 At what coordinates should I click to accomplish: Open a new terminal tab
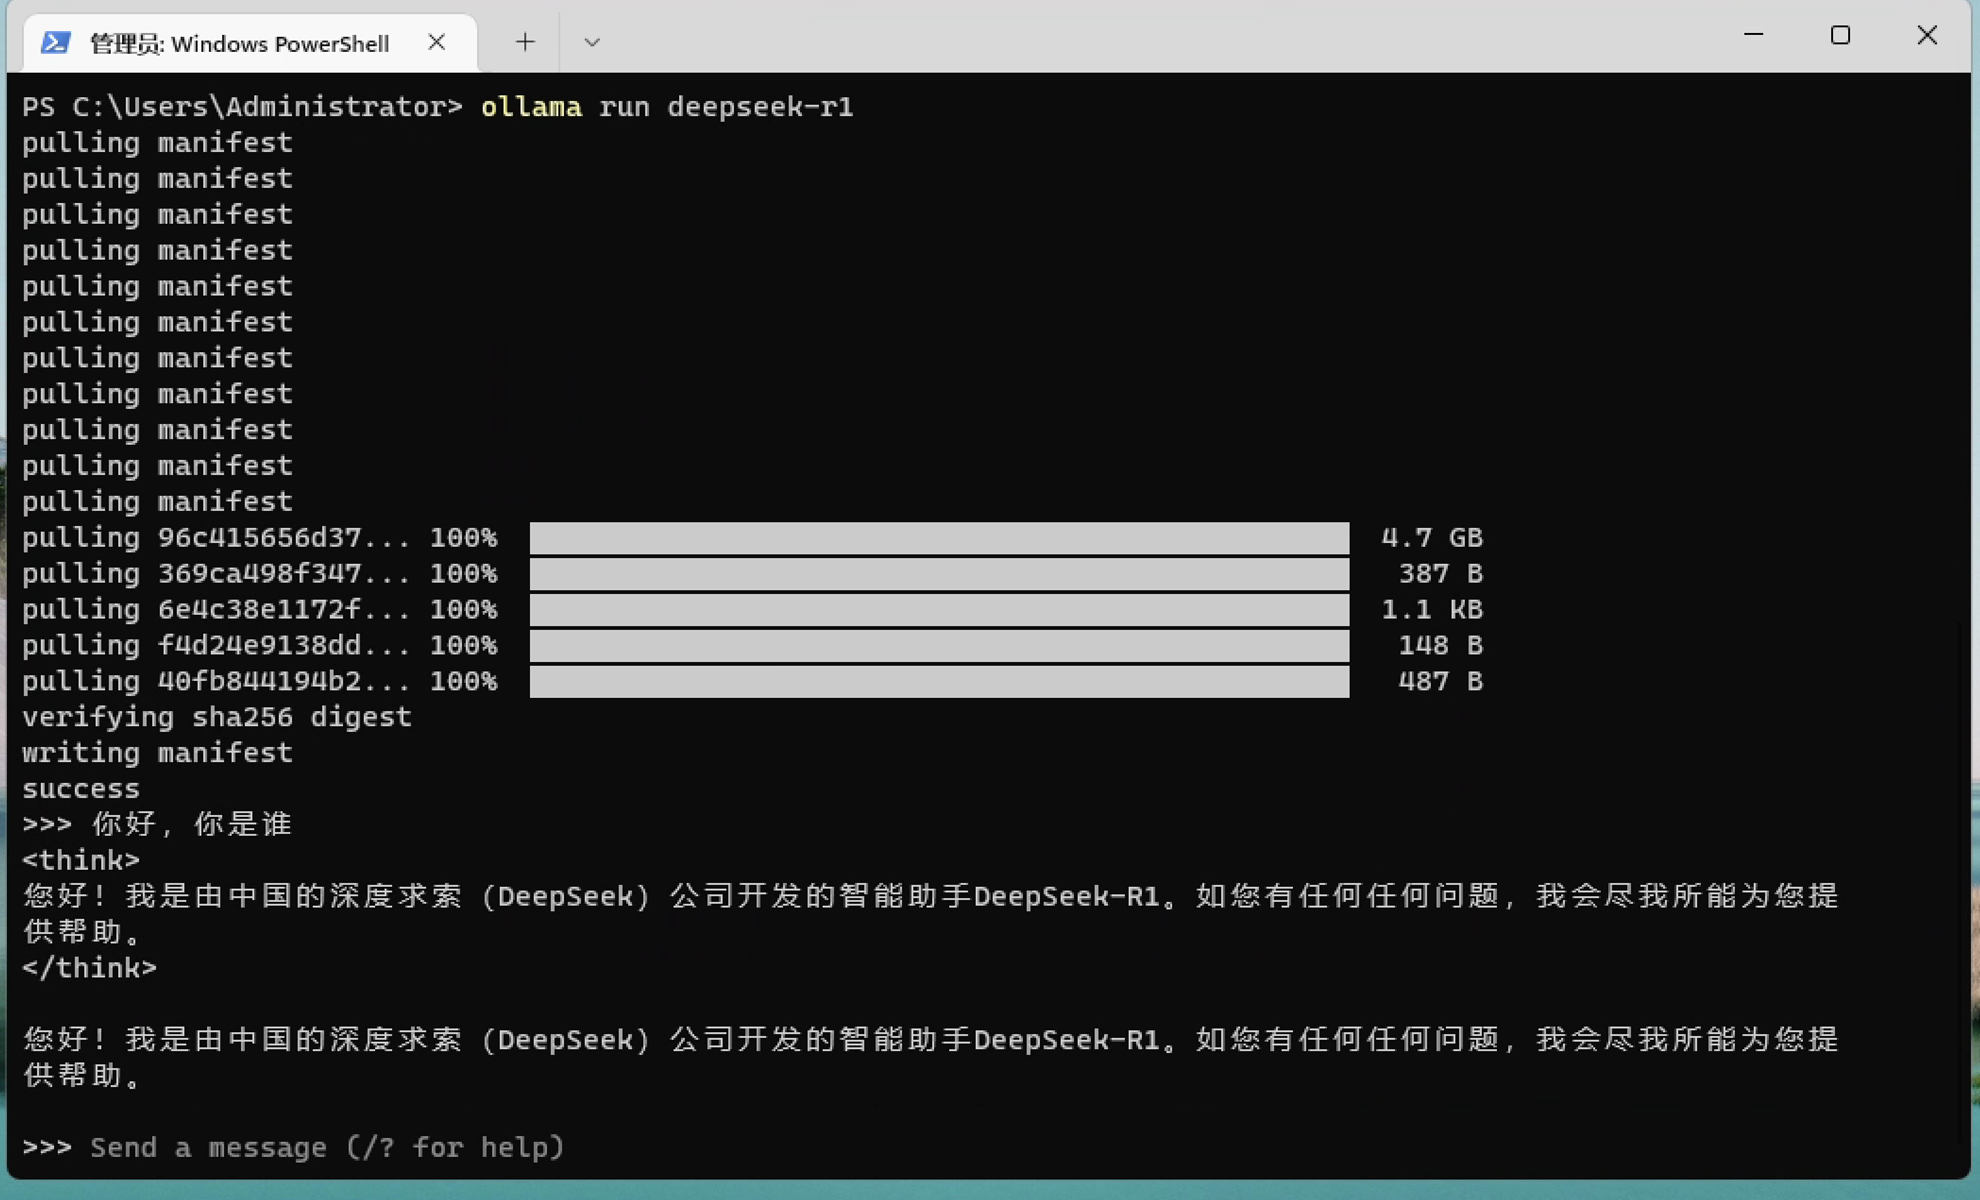click(x=525, y=42)
